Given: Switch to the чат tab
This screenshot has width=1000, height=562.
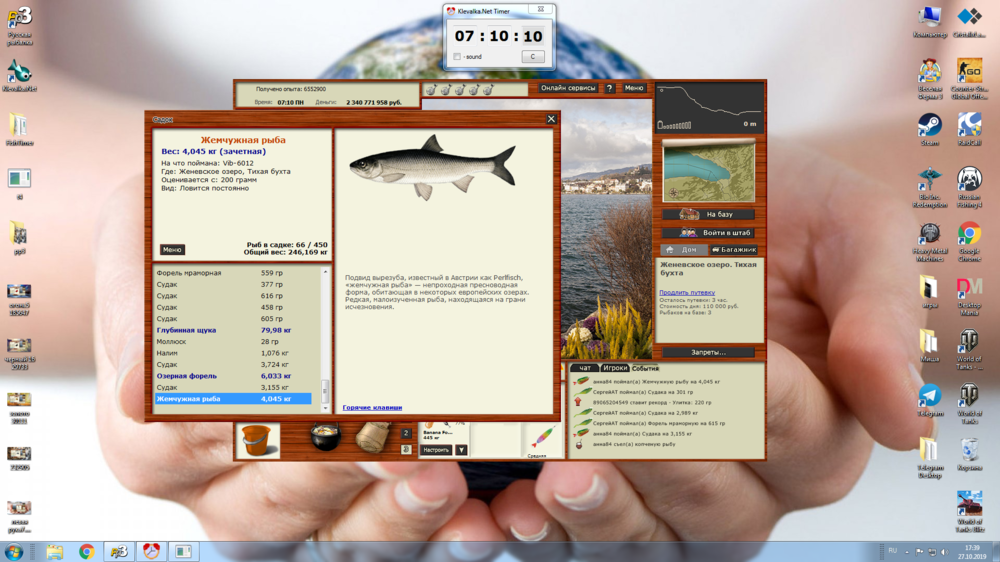Looking at the screenshot, I should coord(585,368).
